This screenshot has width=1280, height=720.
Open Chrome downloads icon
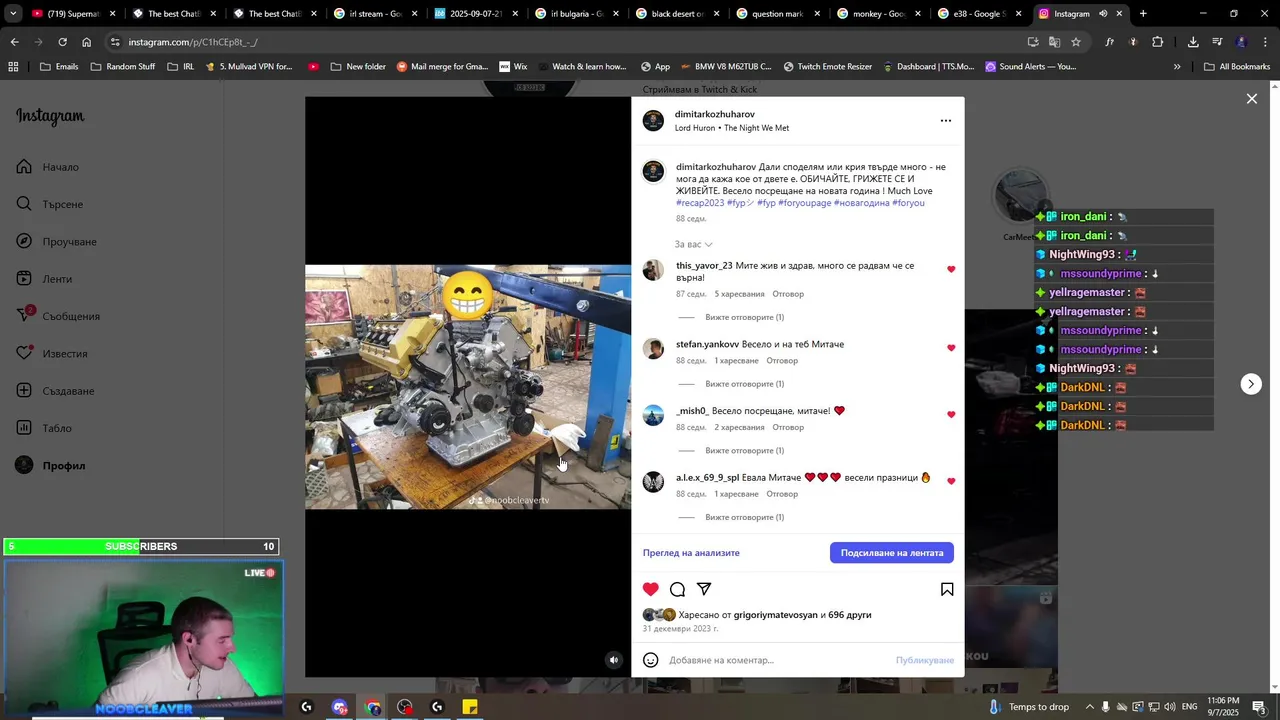click(1193, 42)
